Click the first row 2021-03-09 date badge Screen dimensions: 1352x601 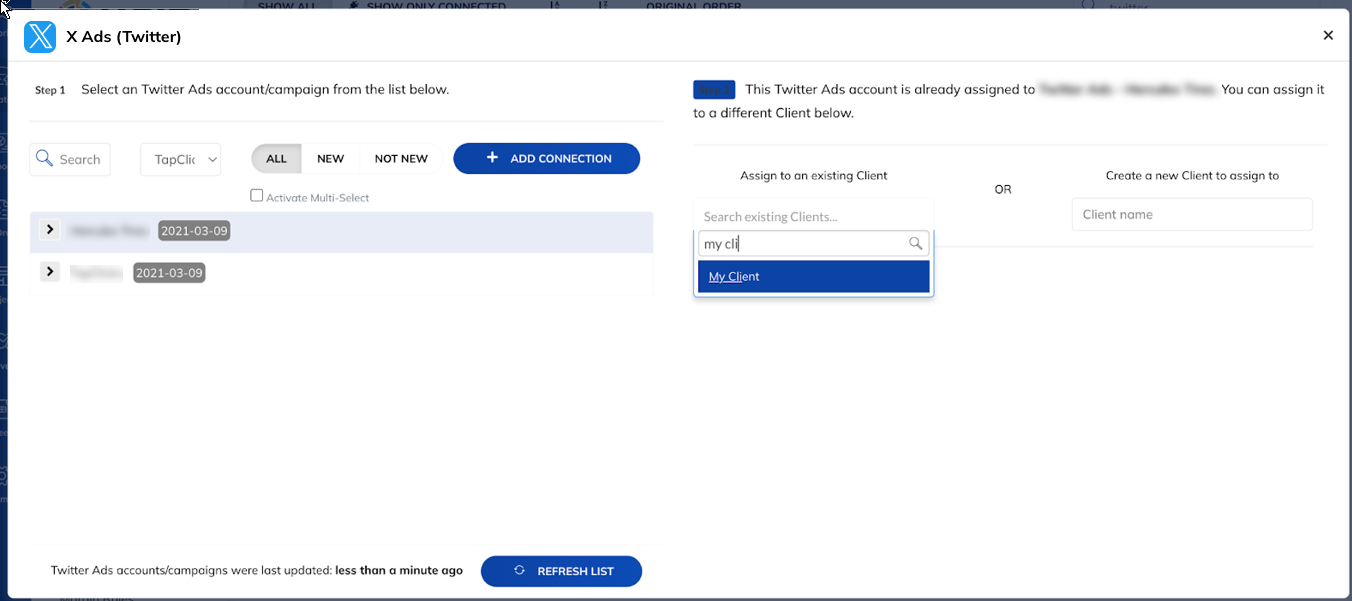(x=195, y=231)
